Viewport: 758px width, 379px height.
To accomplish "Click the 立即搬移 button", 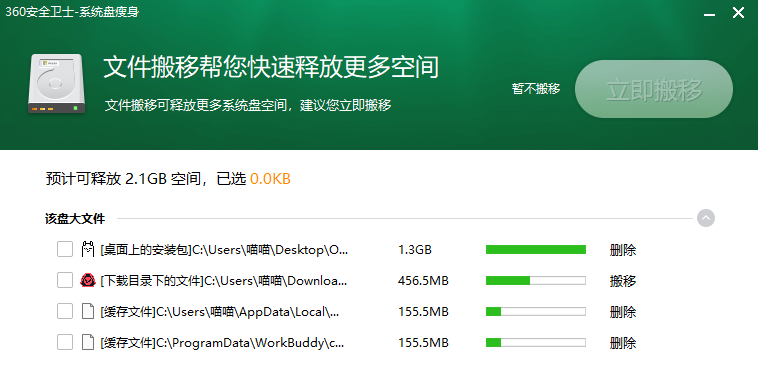I will coord(654,89).
